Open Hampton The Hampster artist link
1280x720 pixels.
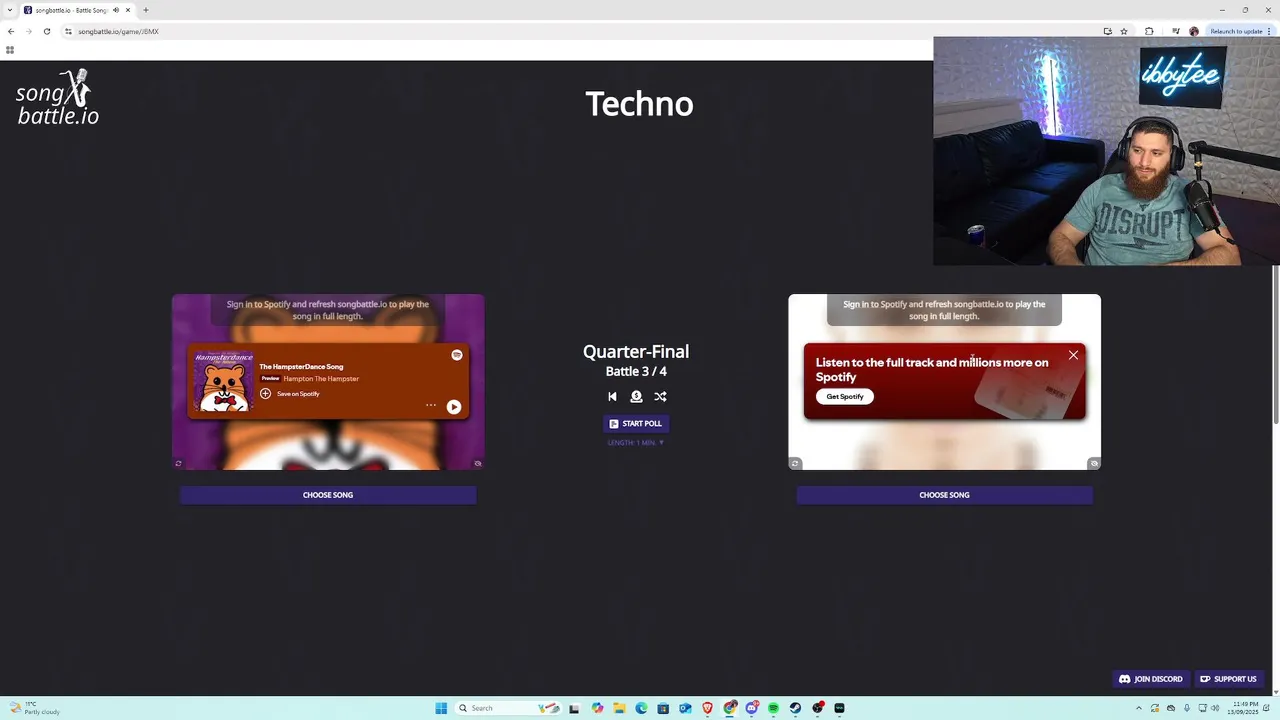(x=321, y=379)
